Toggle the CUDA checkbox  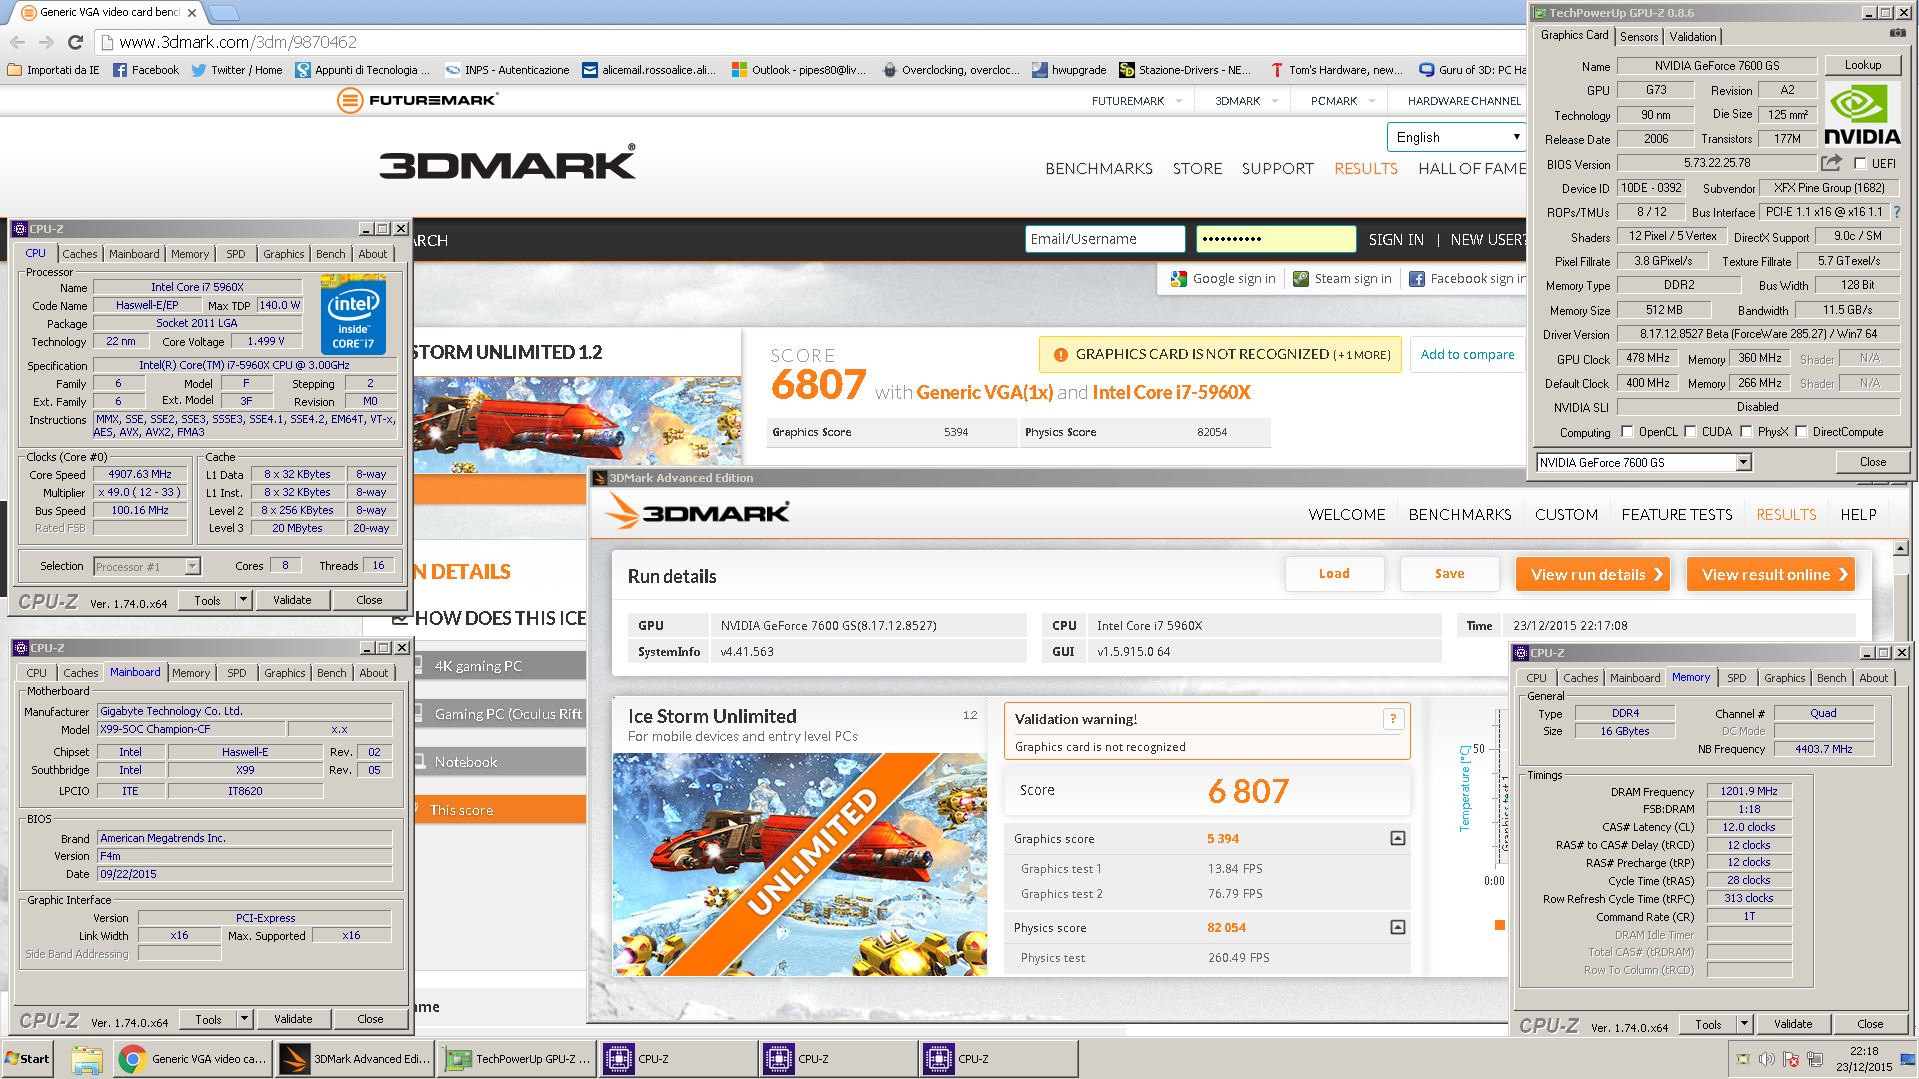click(x=1690, y=432)
